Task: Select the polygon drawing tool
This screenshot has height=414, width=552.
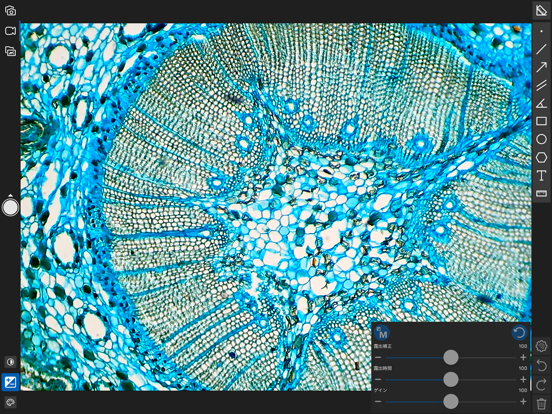Action: coord(541,157)
